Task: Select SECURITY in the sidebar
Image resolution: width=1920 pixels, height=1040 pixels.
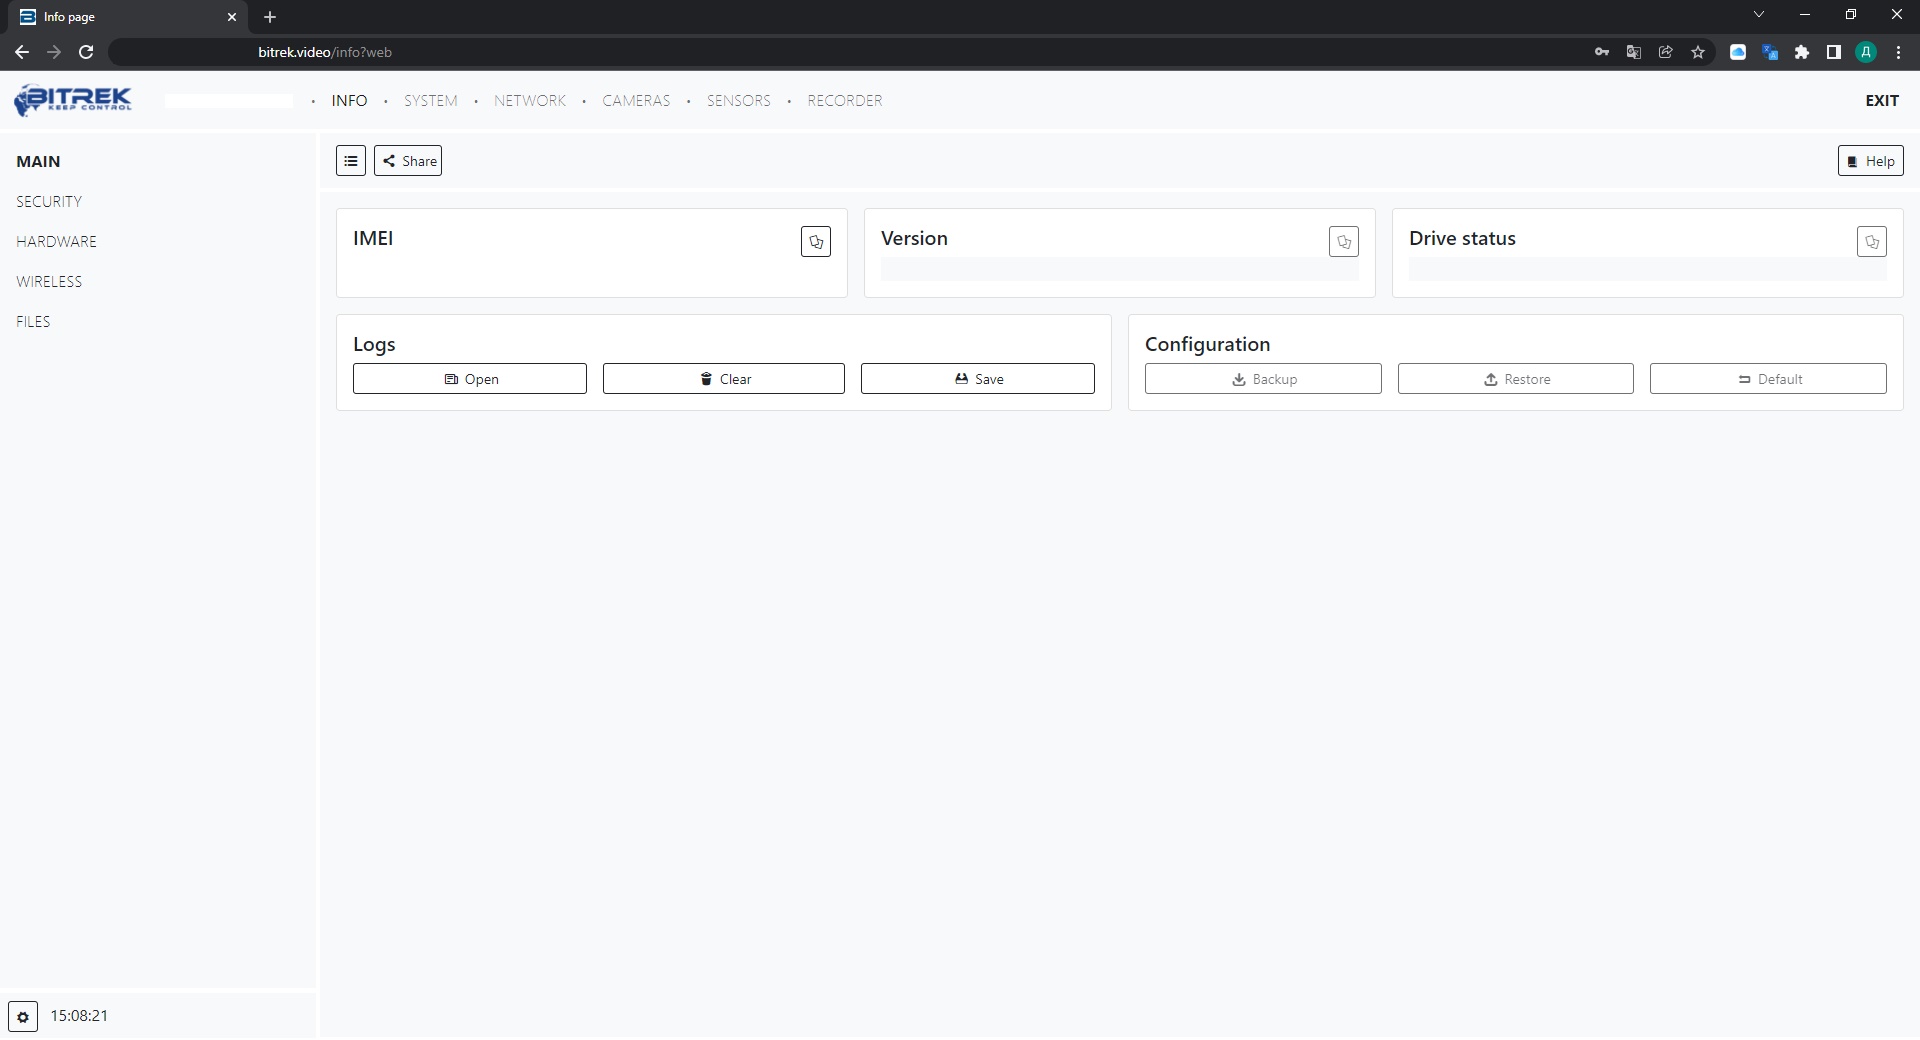Action: [49, 202]
